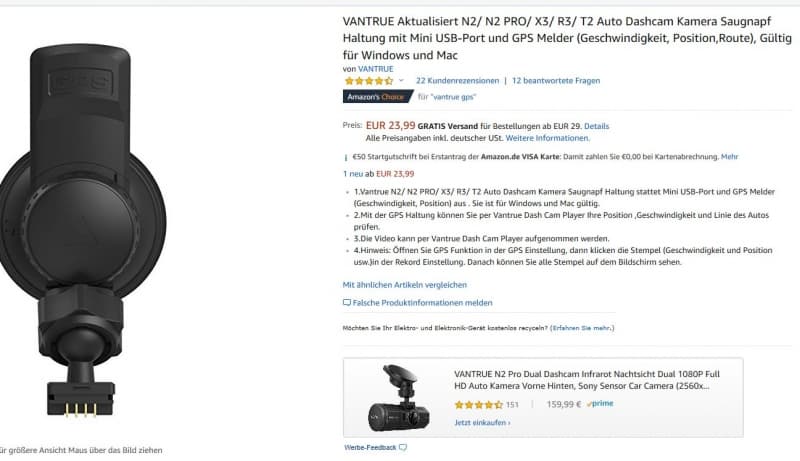Open the Weitere Informationen link
Screen dimensions: 800x461
pyautogui.click(x=547, y=138)
